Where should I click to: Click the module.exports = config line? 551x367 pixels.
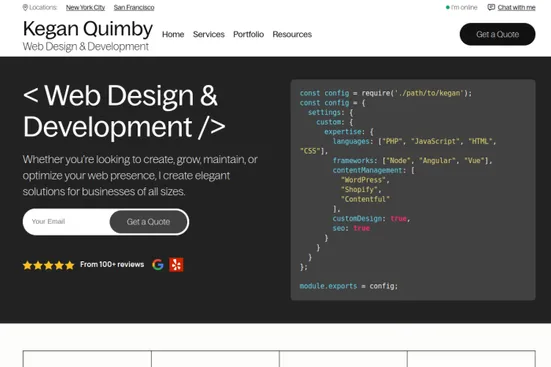[x=349, y=286]
